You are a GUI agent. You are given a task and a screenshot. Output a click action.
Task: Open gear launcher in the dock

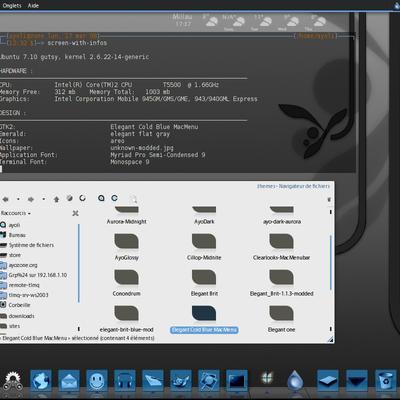coord(13,382)
